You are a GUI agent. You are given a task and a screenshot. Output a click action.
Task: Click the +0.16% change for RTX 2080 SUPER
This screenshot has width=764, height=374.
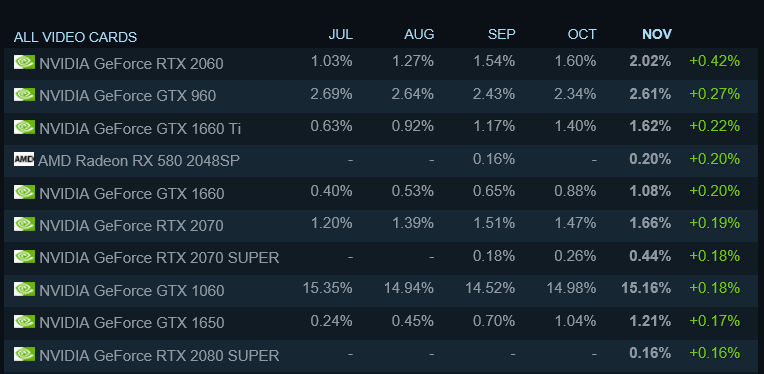[714, 353]
